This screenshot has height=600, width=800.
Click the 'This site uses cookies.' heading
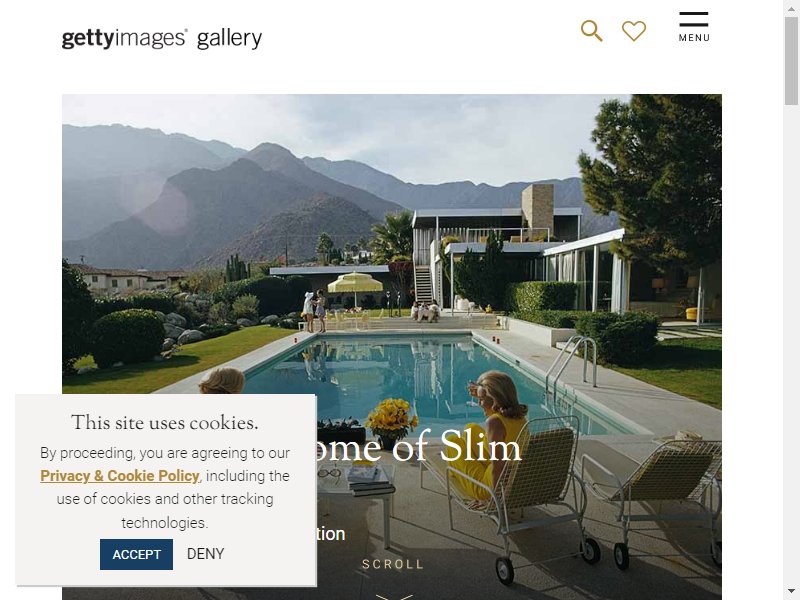(x=165, y=422)
